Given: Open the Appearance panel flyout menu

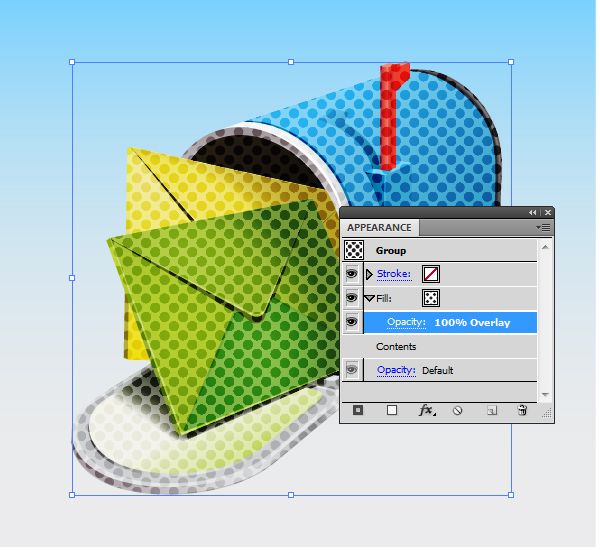Looking at the screenshot, I should click(545, 228).
